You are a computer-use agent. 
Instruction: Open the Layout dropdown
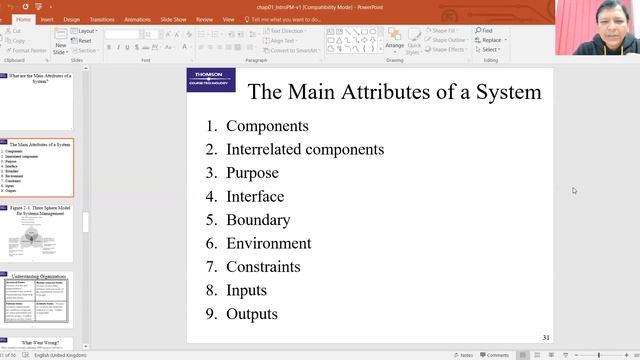[84, 31]
